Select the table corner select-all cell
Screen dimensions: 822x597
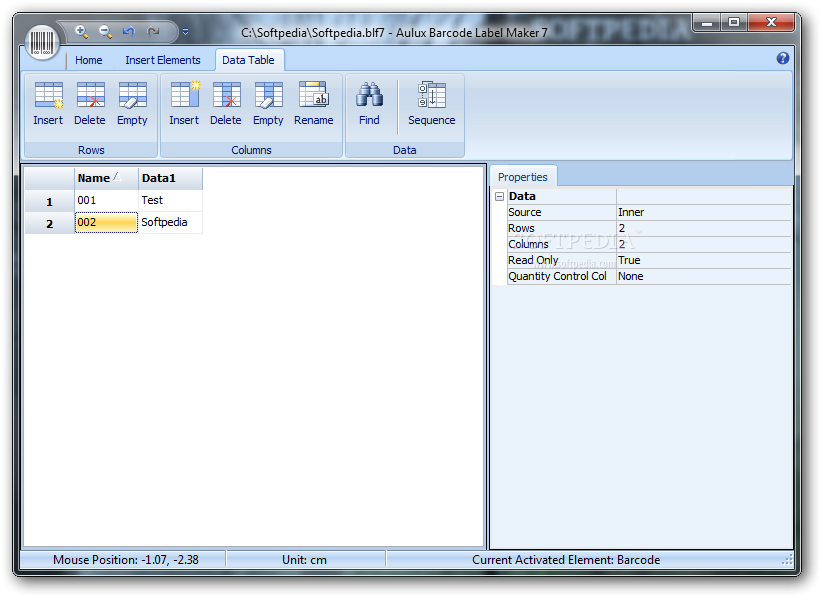pyautogui.click(x=50, y=178)
